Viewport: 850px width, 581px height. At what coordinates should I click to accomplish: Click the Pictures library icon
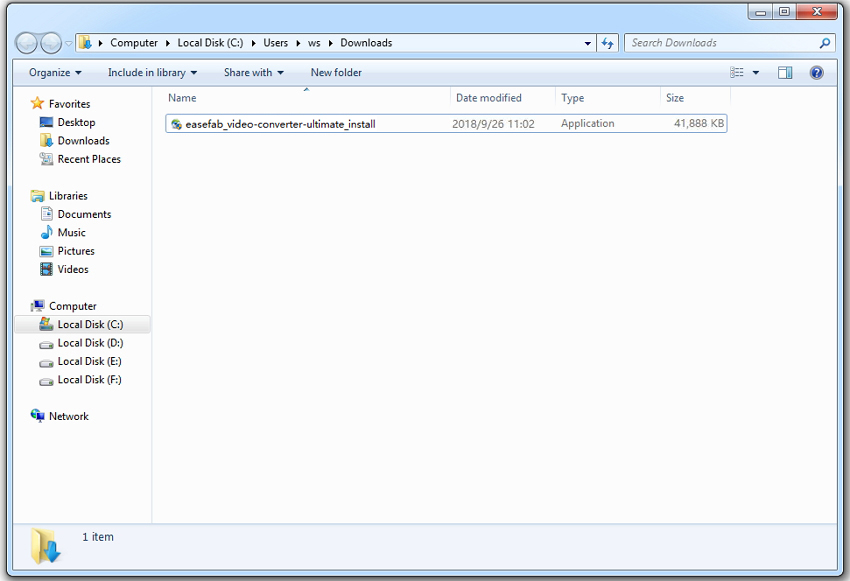coord(46,251)
